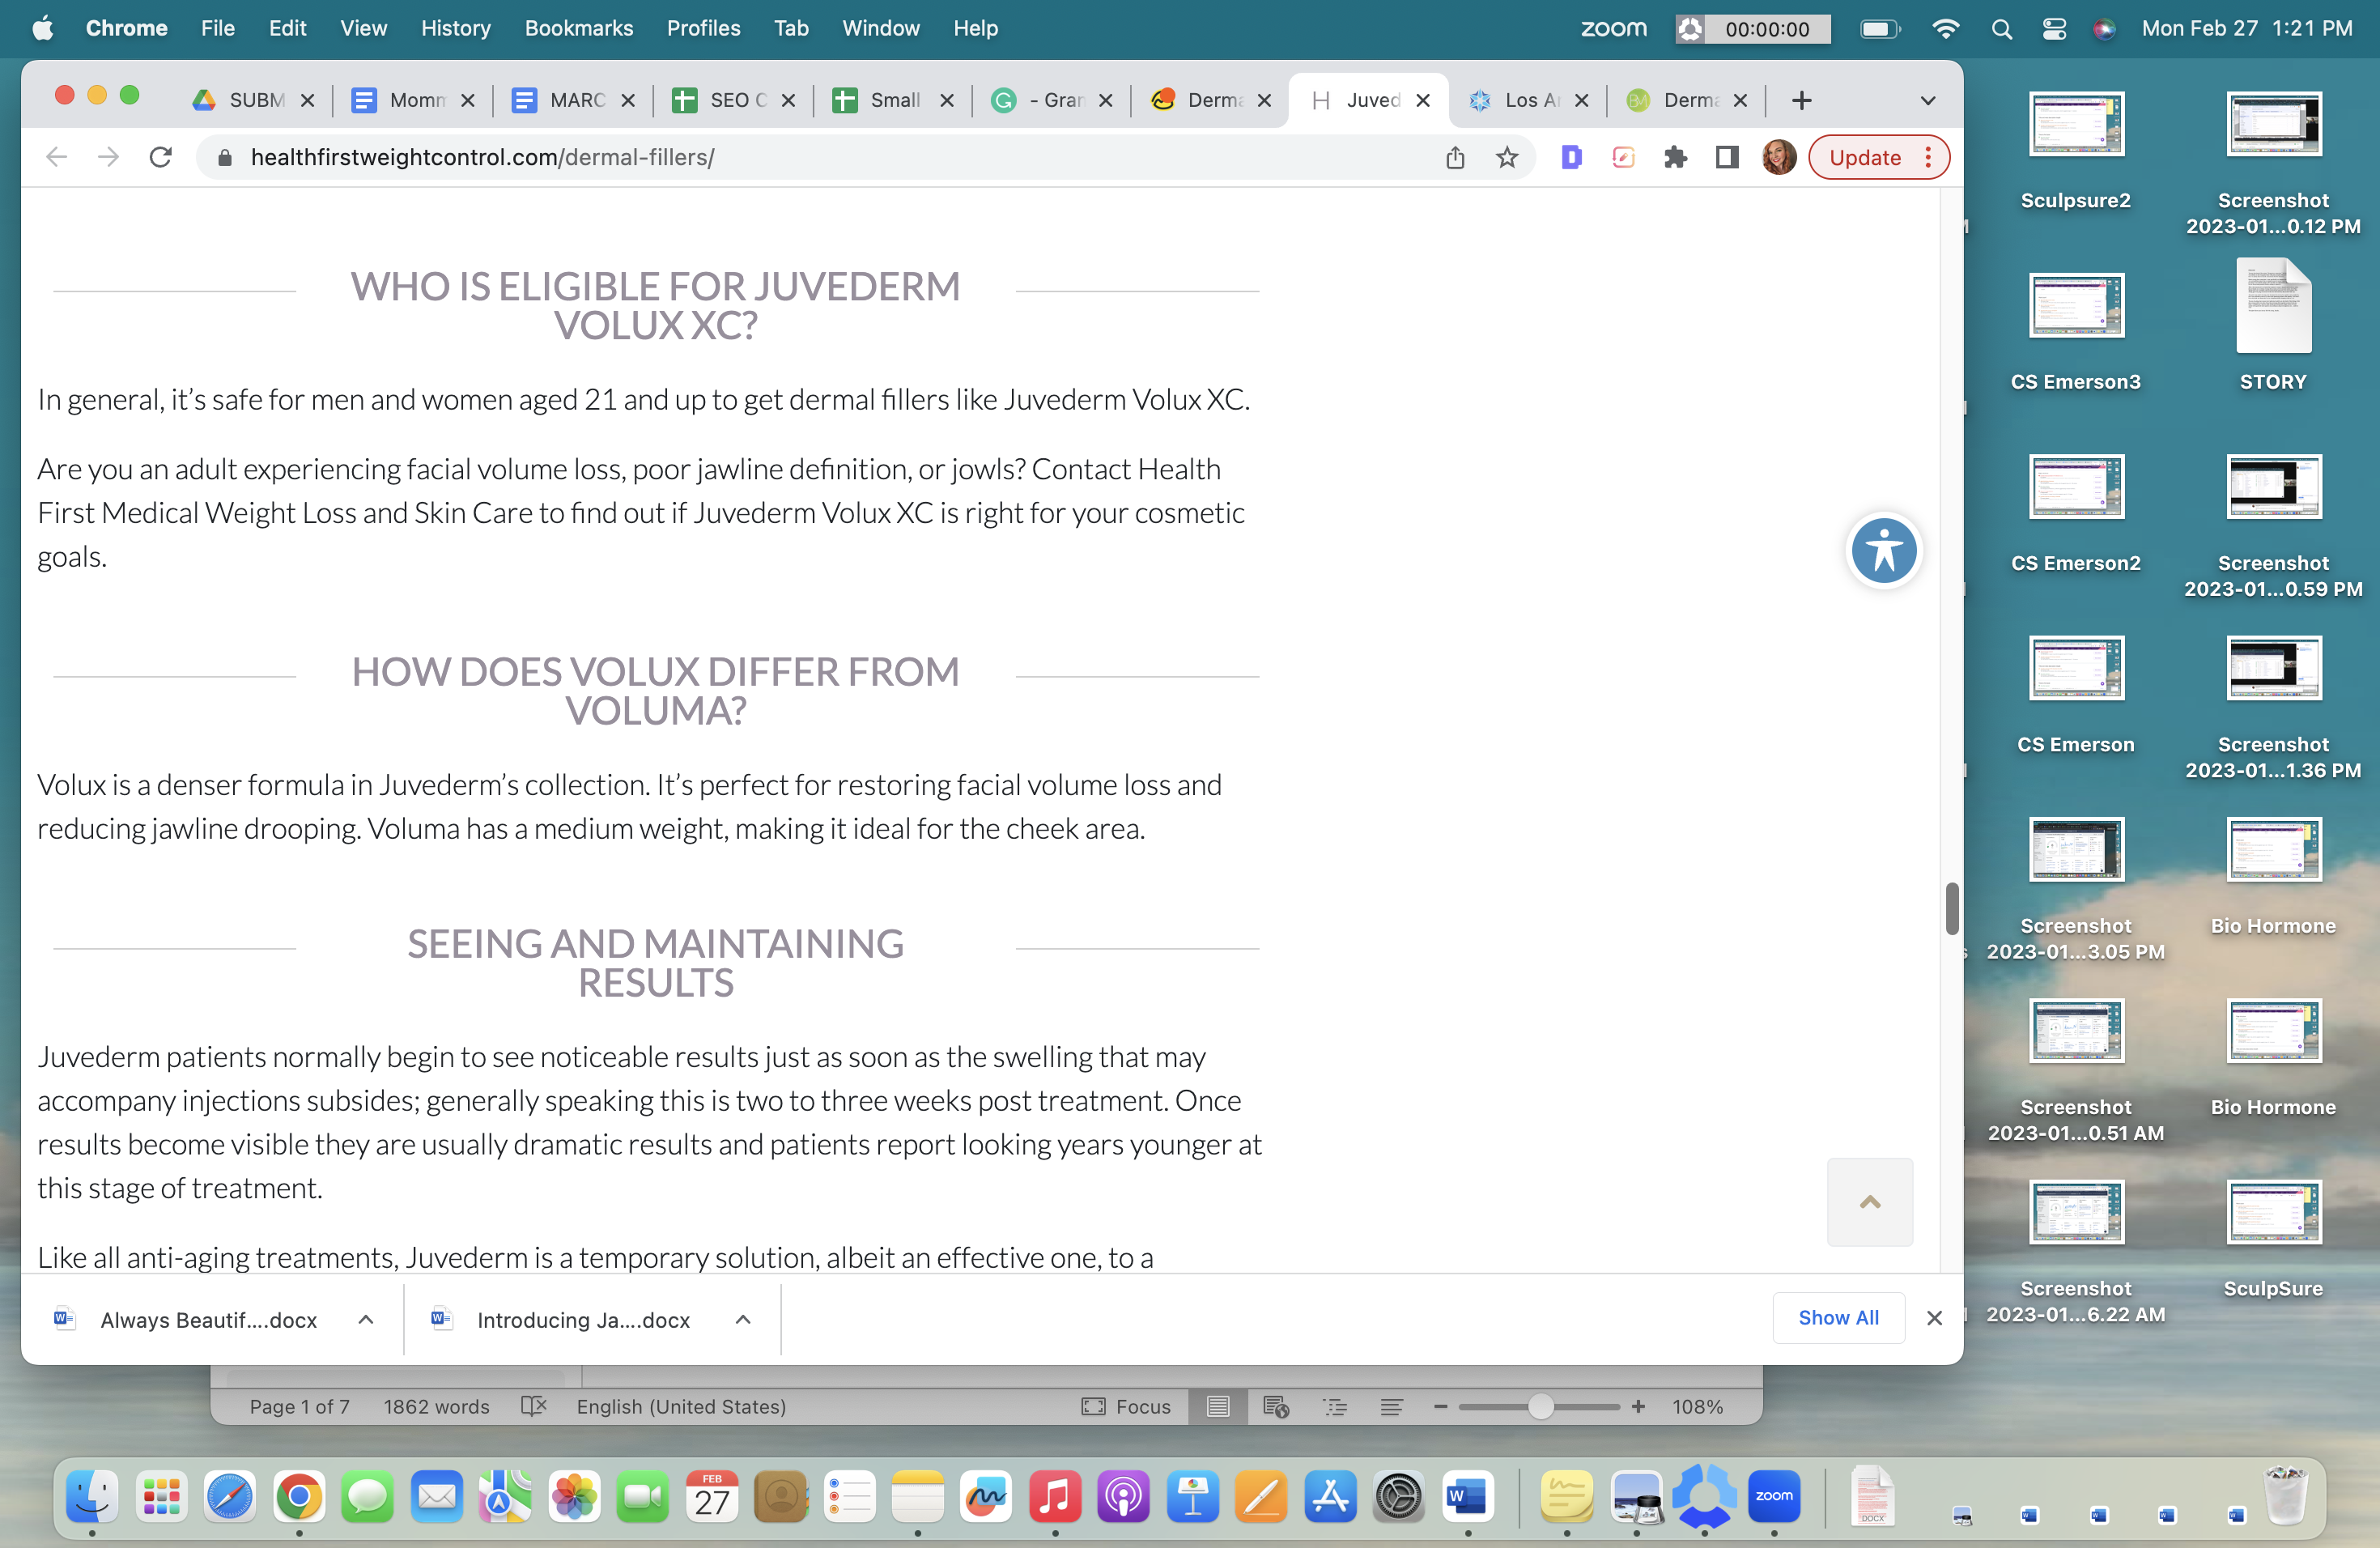Click the red Update button

click(1865, 157)
